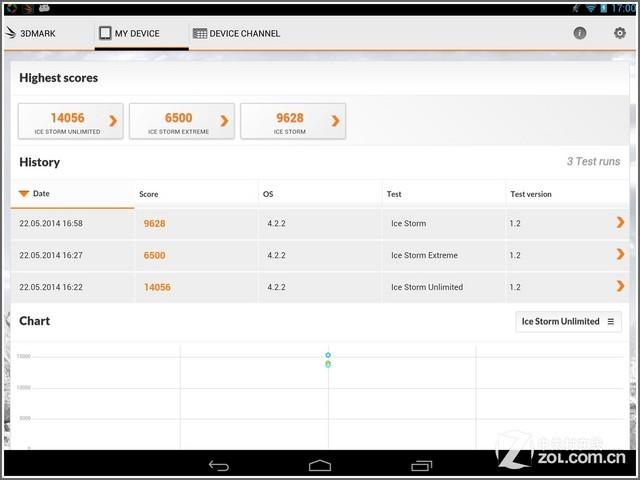Click the History heading
This screenshot has width=640, height=480.
click(40, 162)
